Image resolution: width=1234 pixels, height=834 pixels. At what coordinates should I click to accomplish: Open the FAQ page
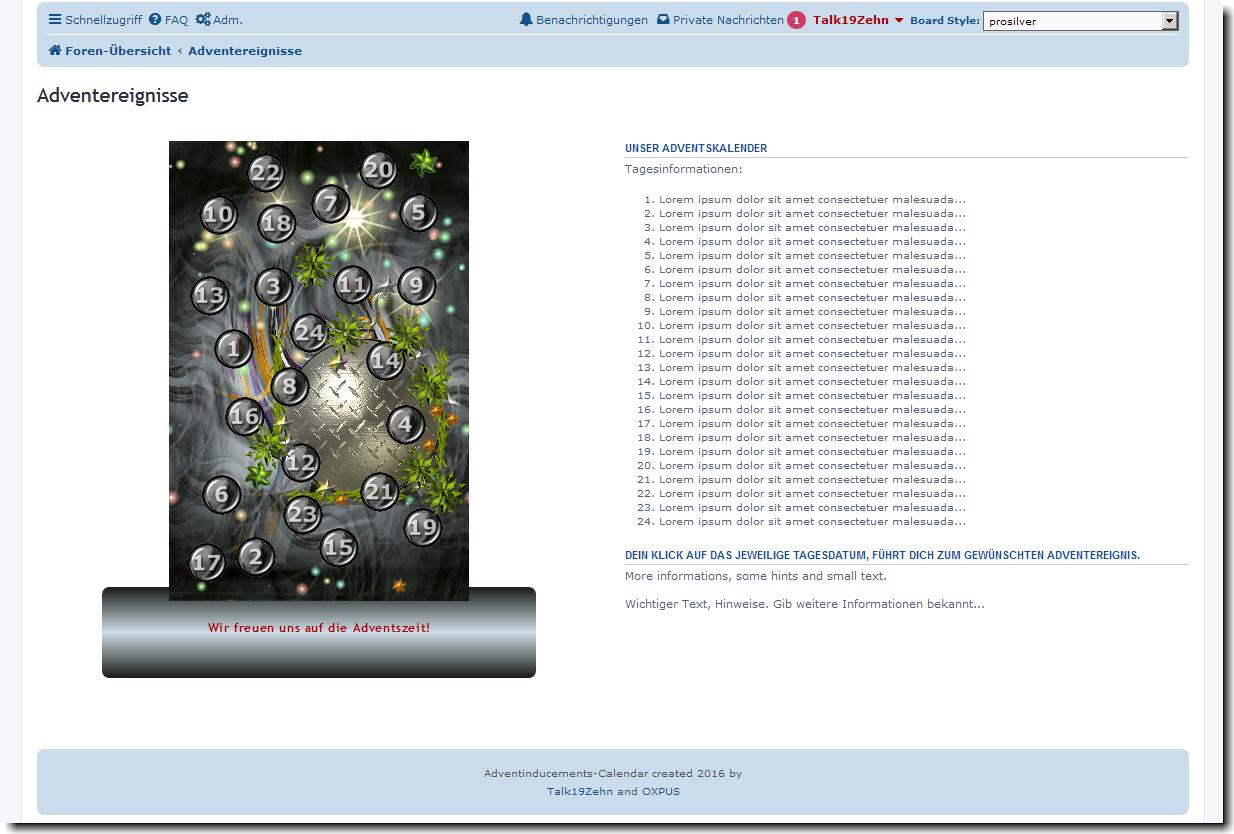coord(168,20)
